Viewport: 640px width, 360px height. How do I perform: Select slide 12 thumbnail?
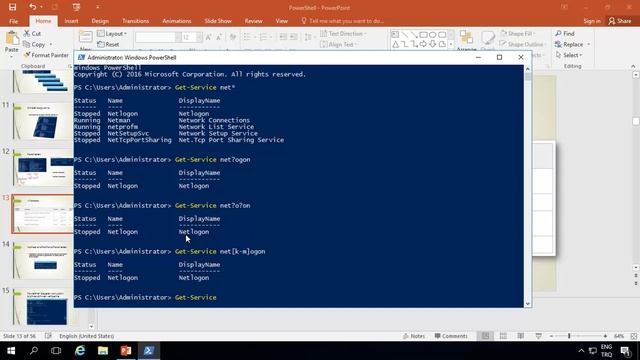pyautogui.click(x=42, y=167)
